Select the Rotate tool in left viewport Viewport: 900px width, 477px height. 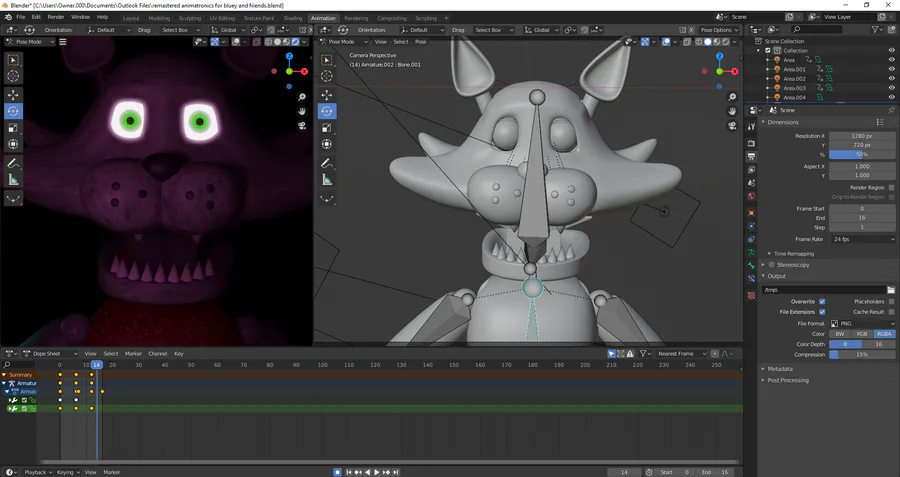[13, 111]
